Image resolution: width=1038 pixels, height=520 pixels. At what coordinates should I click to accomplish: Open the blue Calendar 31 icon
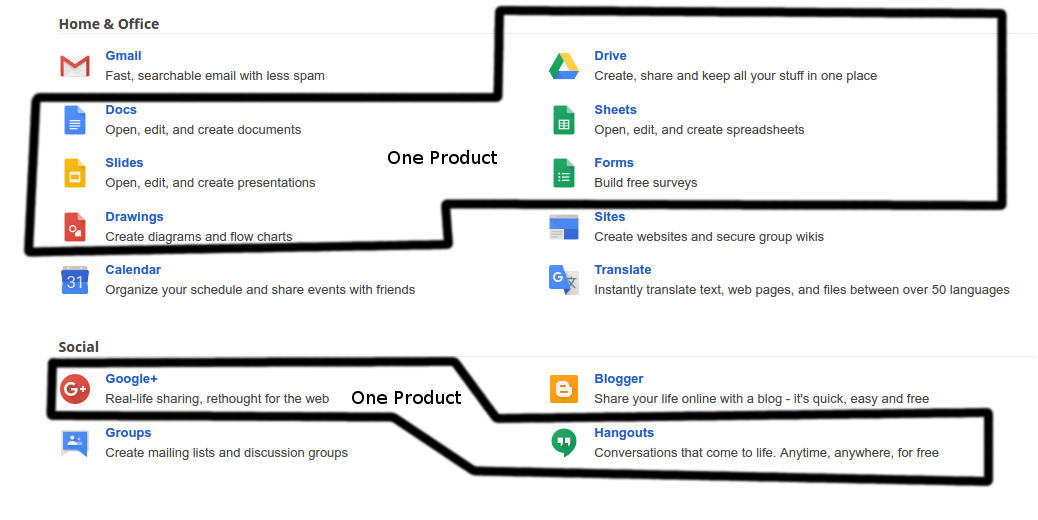[75, 280]
